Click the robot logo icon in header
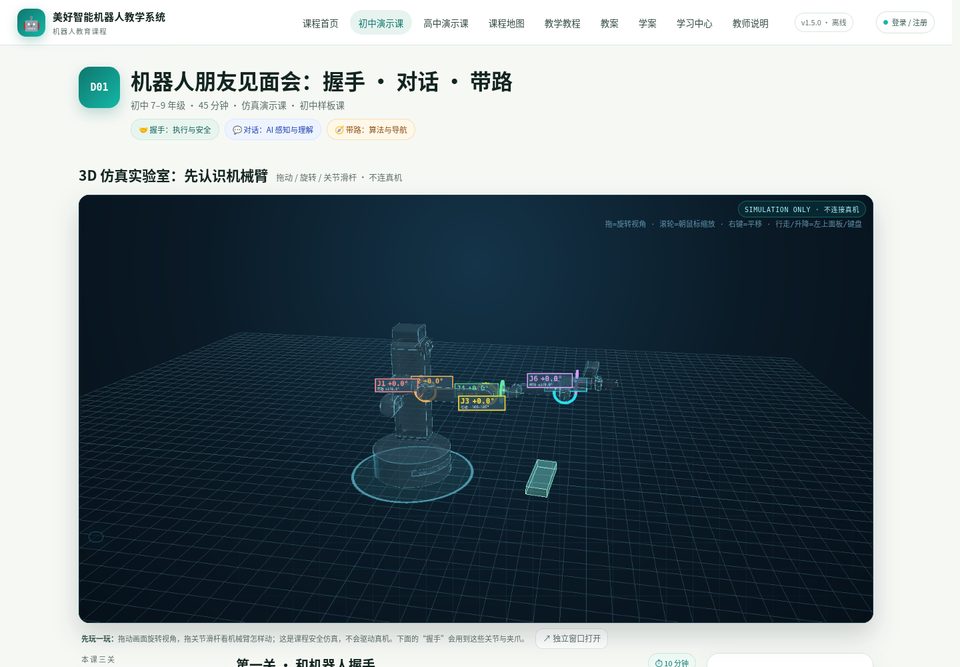 31,23
